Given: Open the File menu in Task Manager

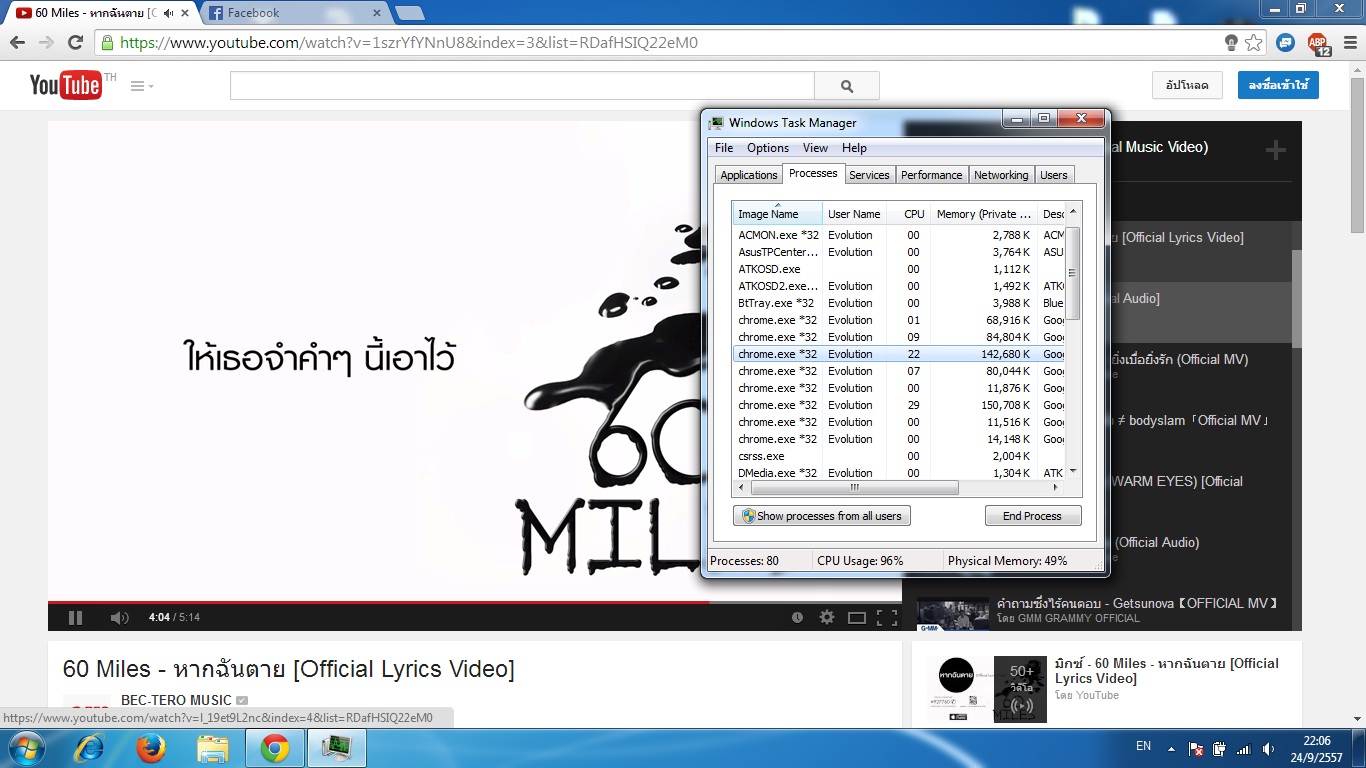Looking at the screenshot, I should tap(724, 148).
